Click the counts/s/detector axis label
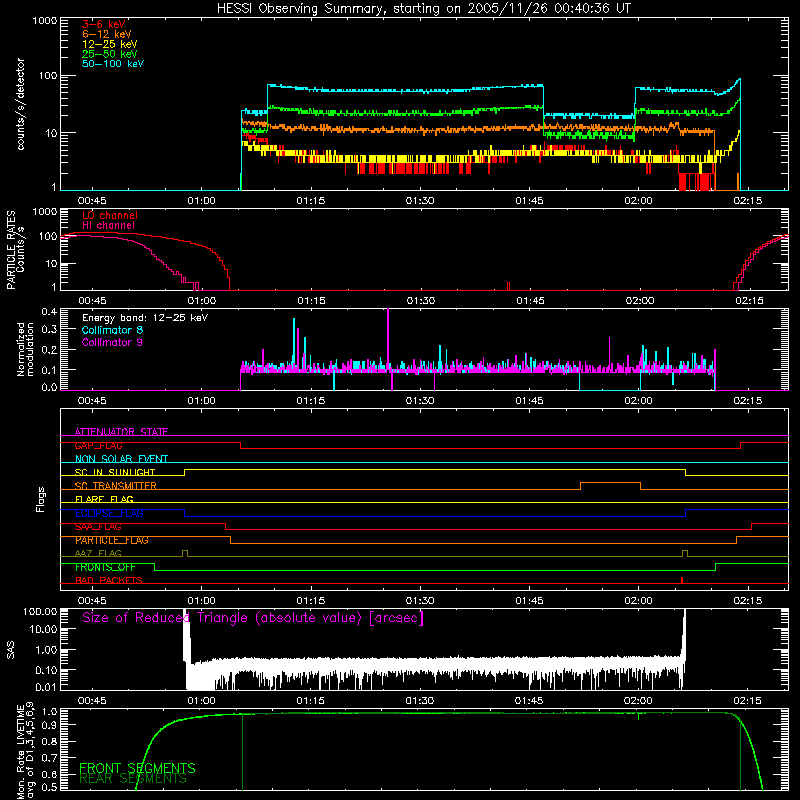800x800 pixels. coord(20,104)
